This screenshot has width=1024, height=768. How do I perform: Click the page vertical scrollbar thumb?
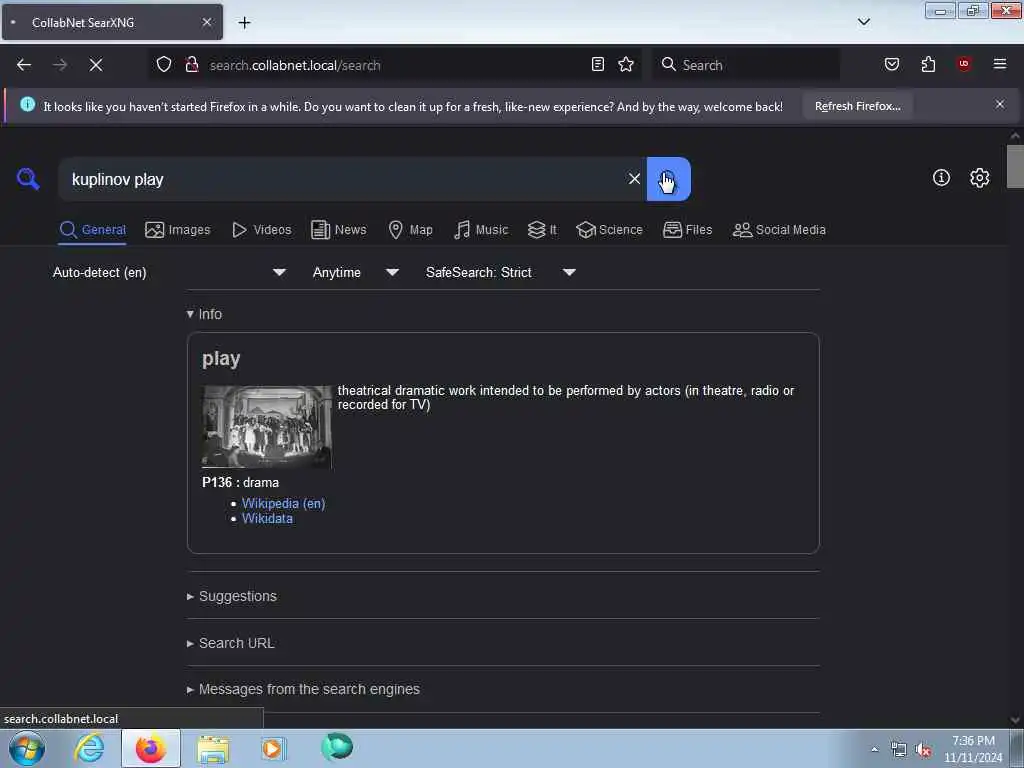(x=1014, y=167)
